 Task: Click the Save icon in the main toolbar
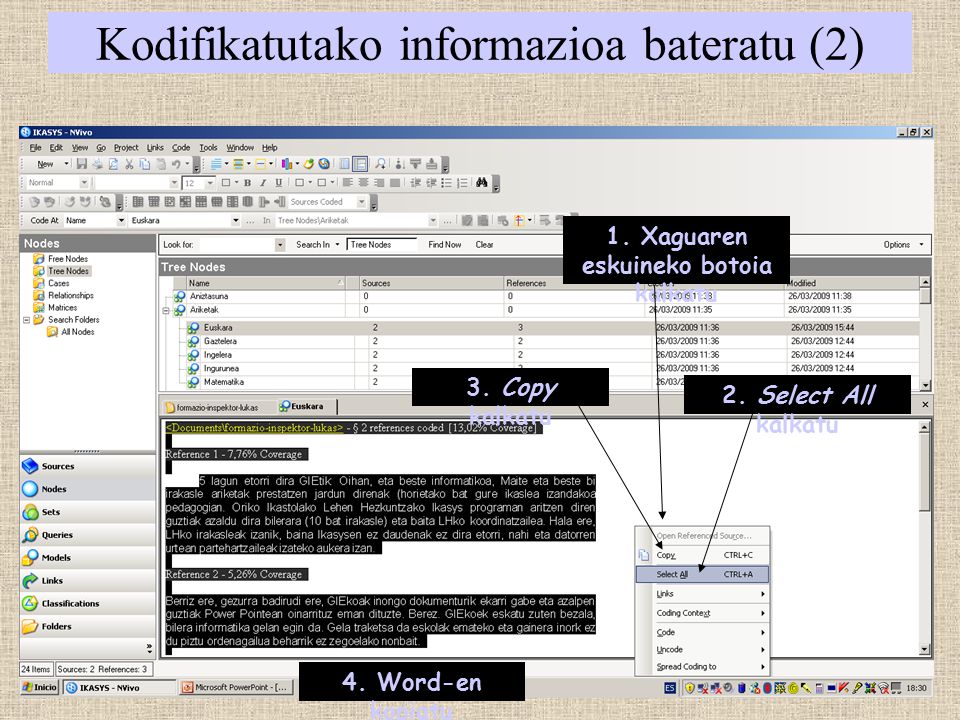pos(81,164)
